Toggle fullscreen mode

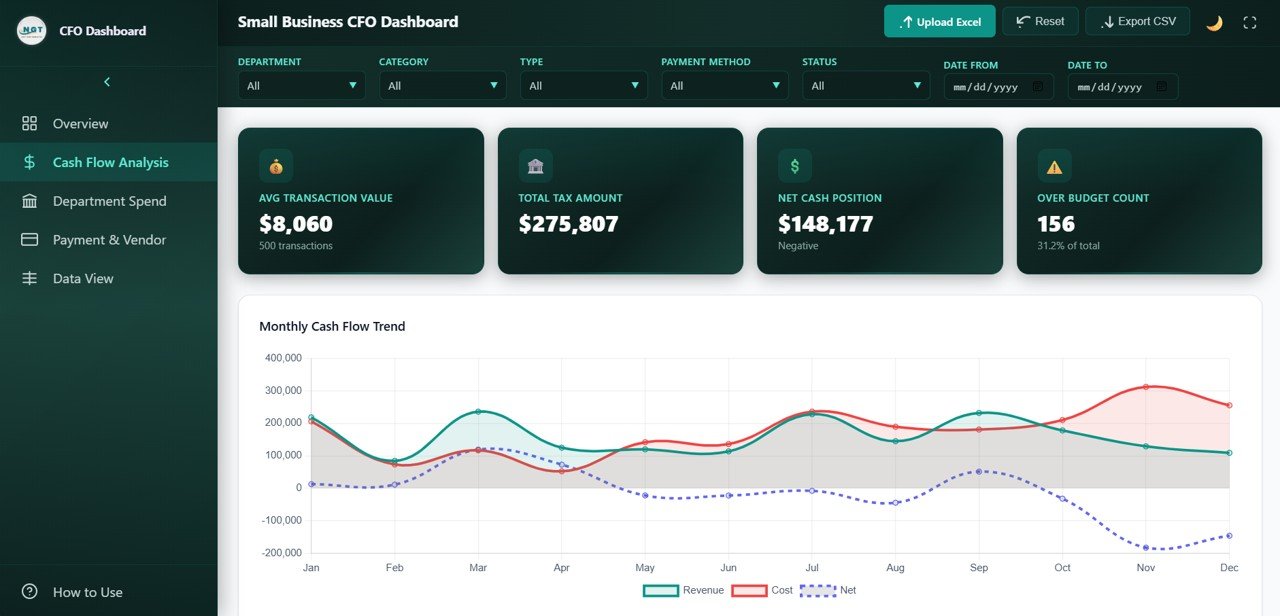pyautogui.click(x=1251, y=21)
